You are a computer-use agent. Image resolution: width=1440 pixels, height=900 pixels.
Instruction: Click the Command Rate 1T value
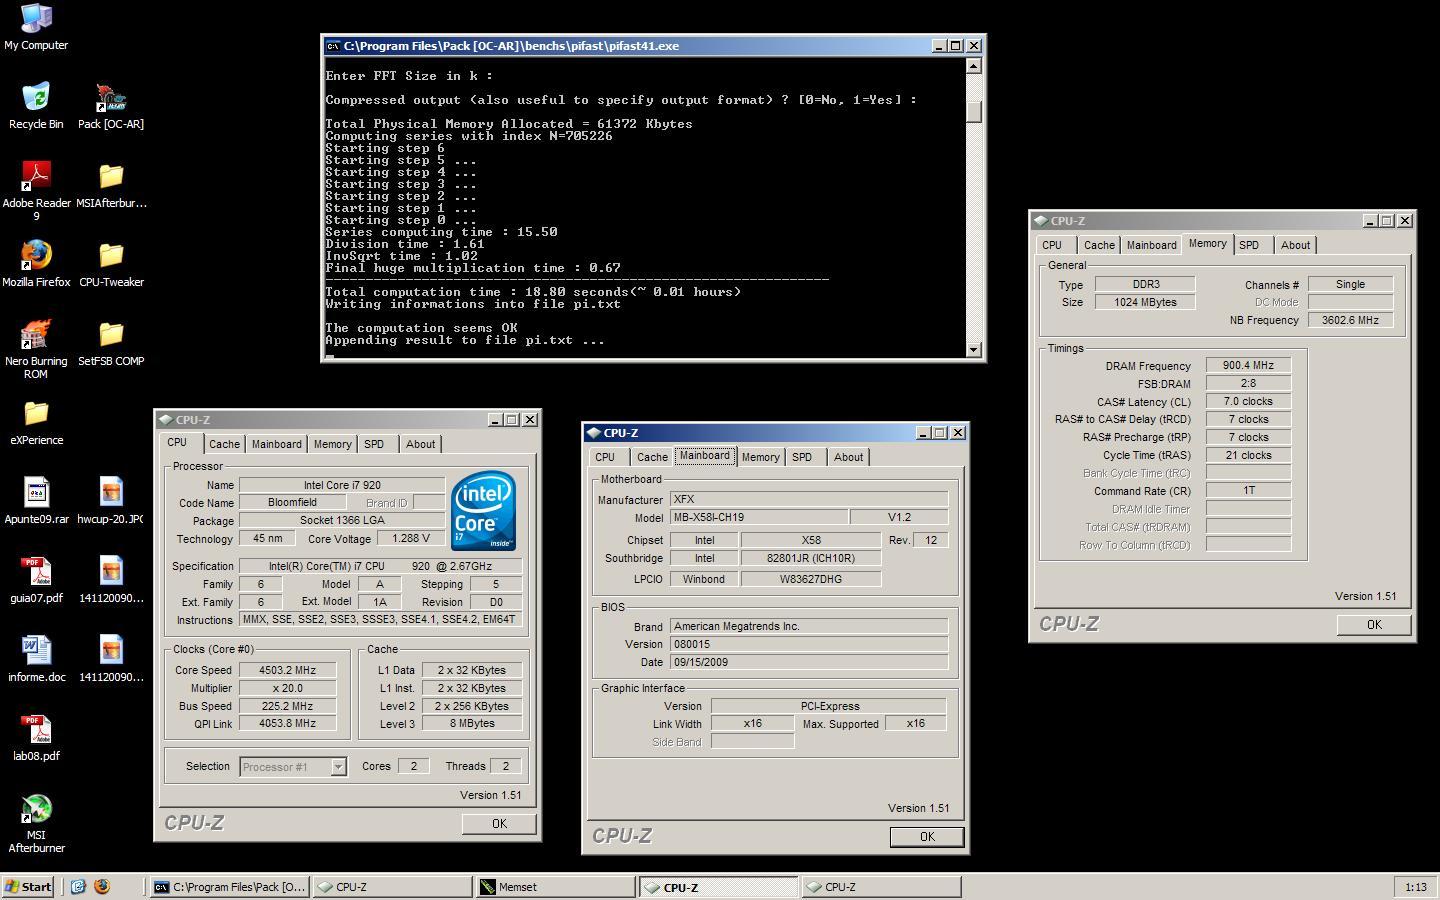coord(1248,491)
